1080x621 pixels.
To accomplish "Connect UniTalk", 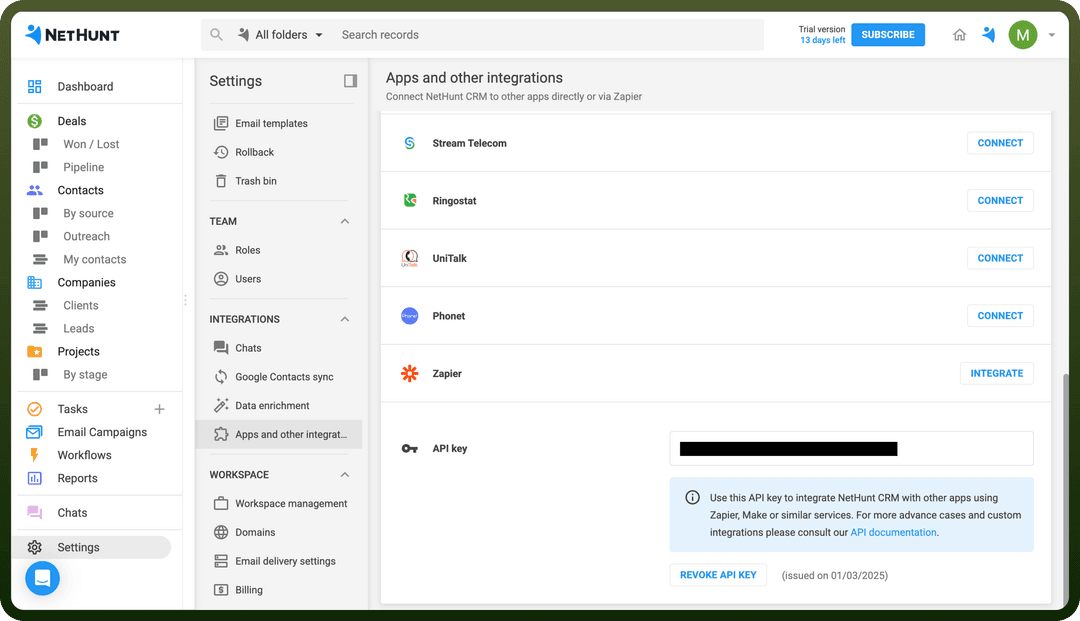I will point(1000,258).
